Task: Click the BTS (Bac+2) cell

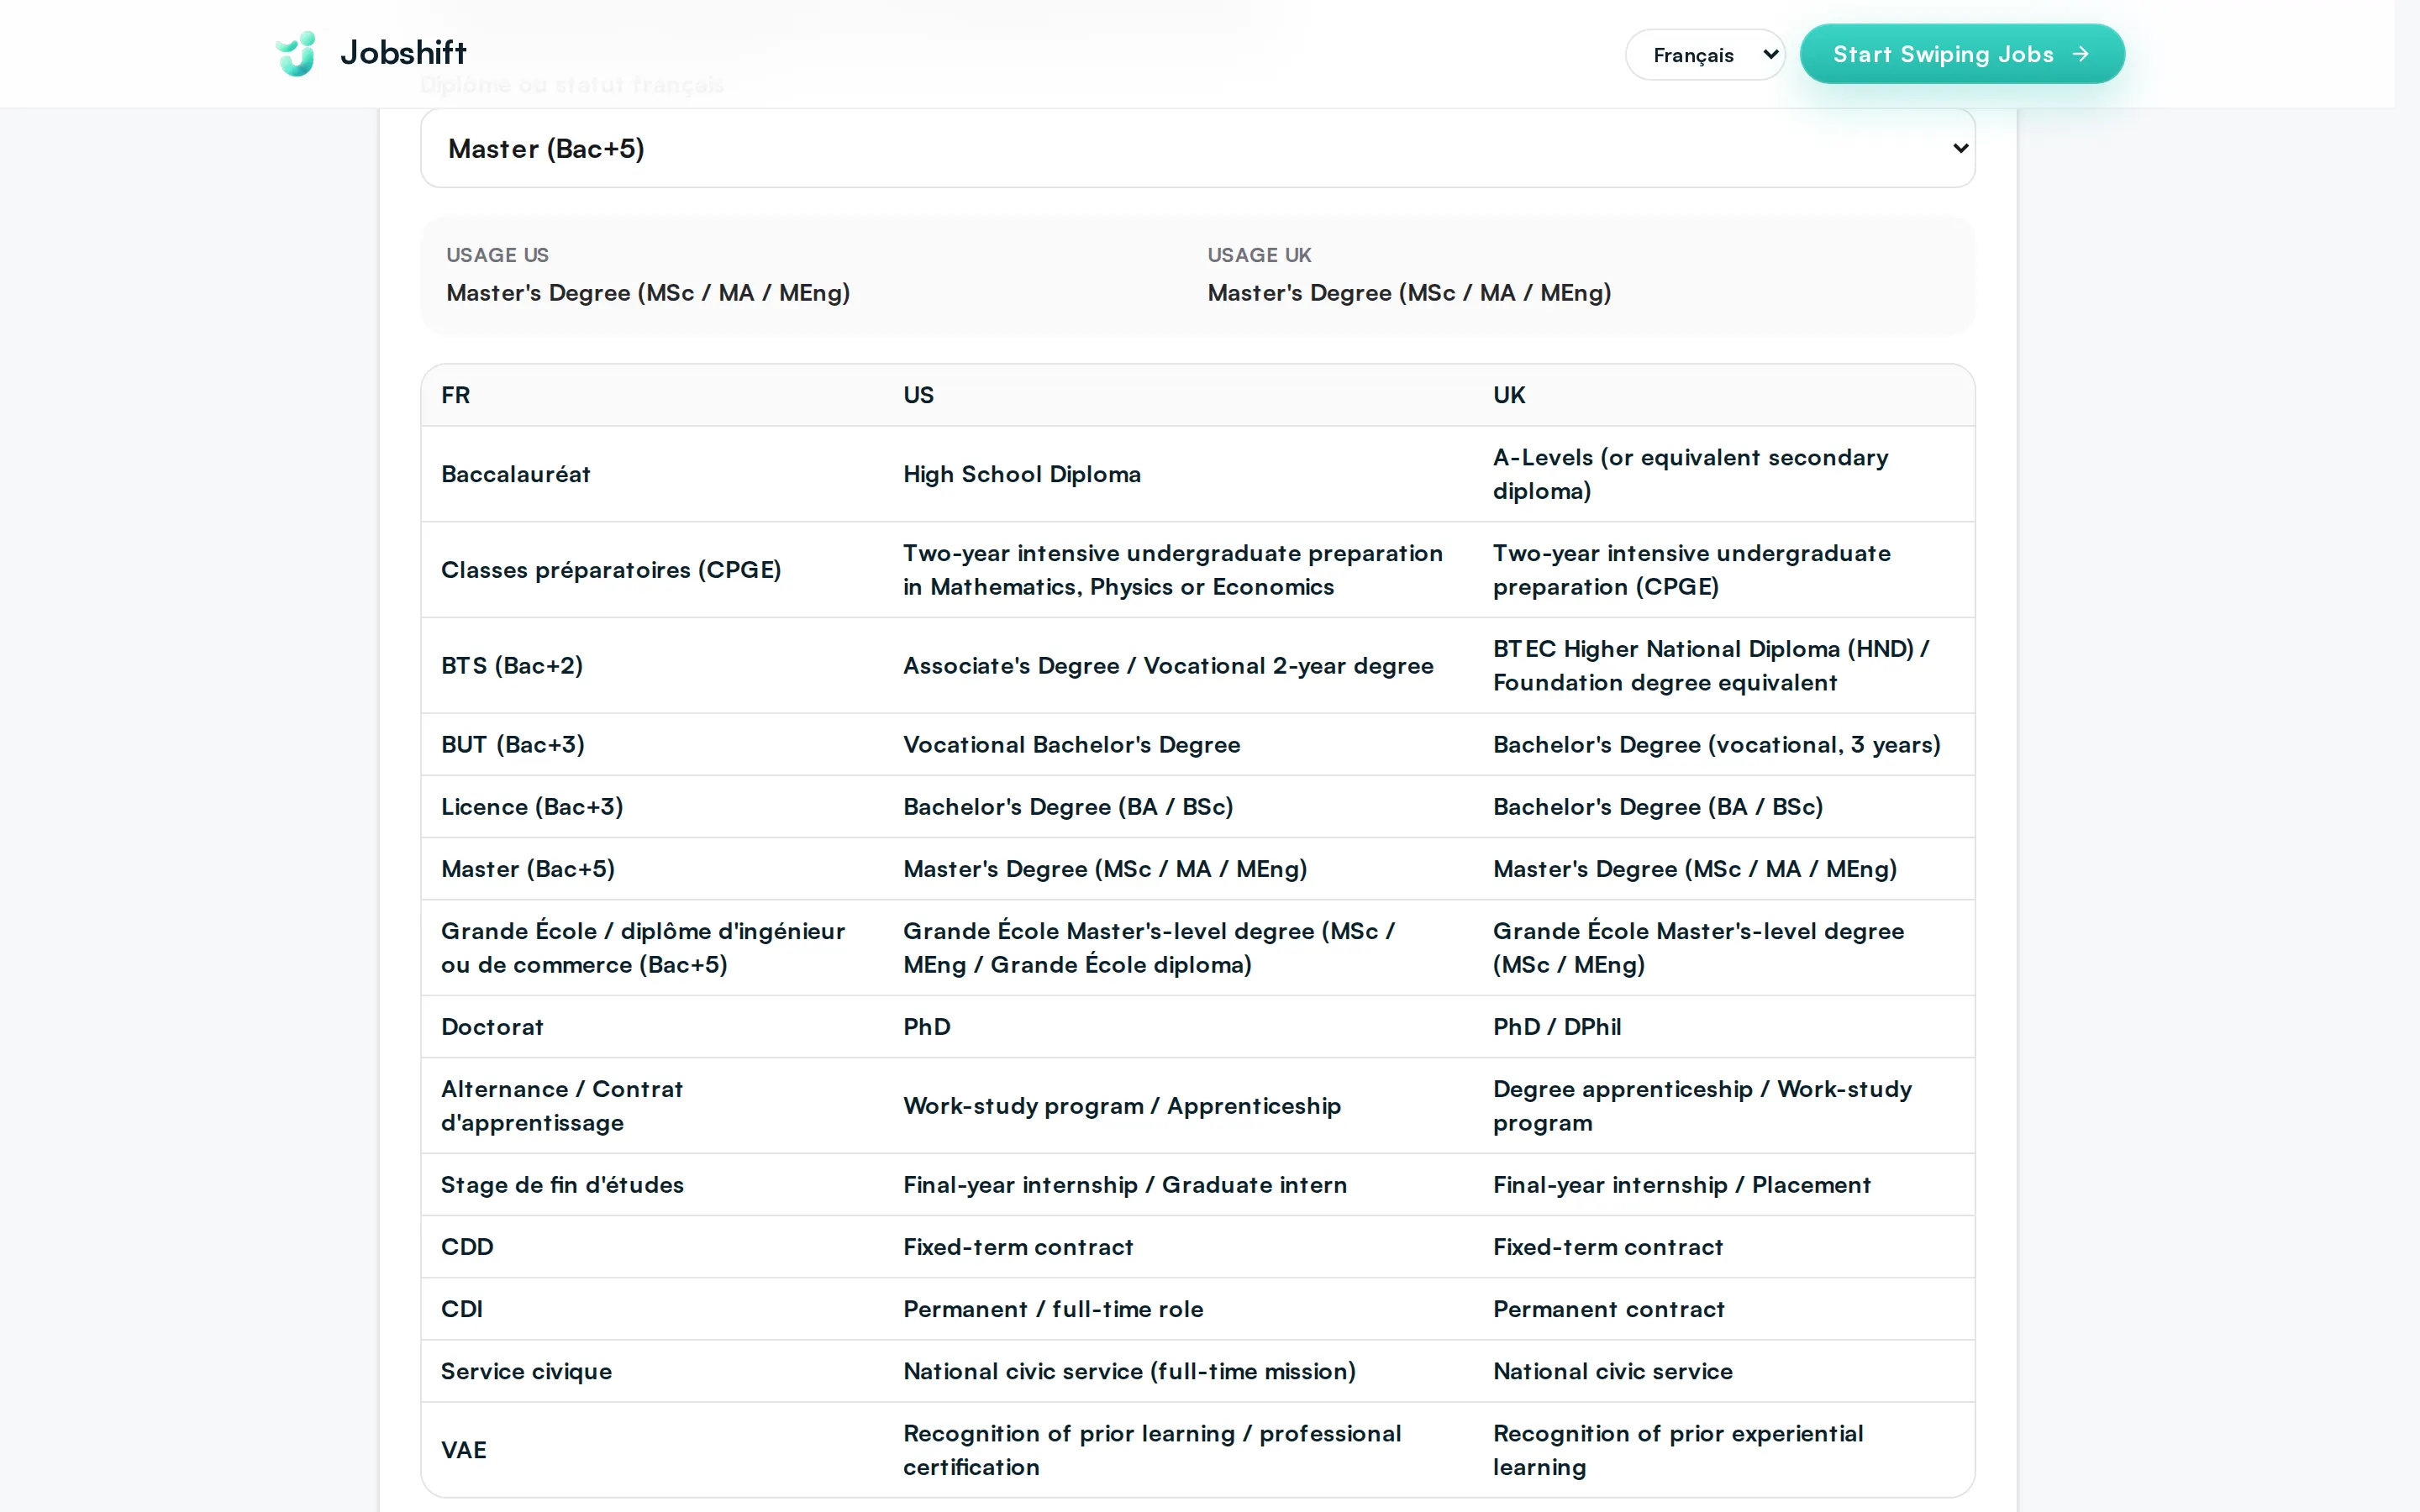Action: tap(512, 666)
